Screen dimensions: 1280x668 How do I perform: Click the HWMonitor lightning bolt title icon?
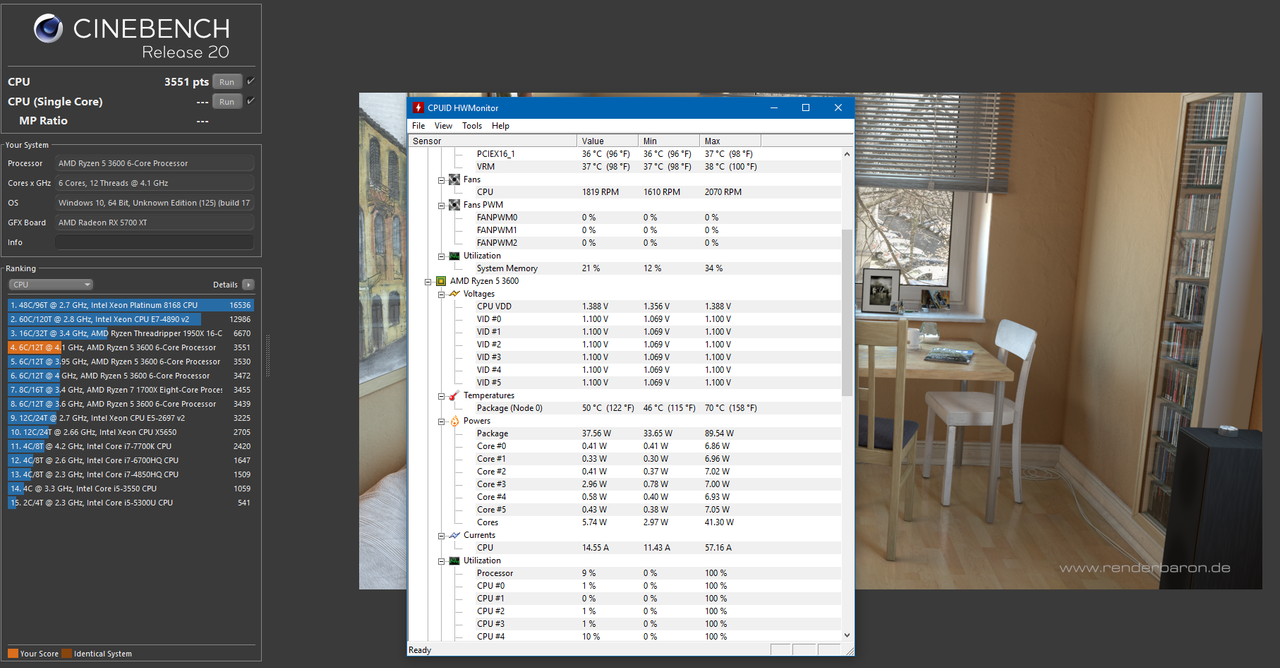418,107
